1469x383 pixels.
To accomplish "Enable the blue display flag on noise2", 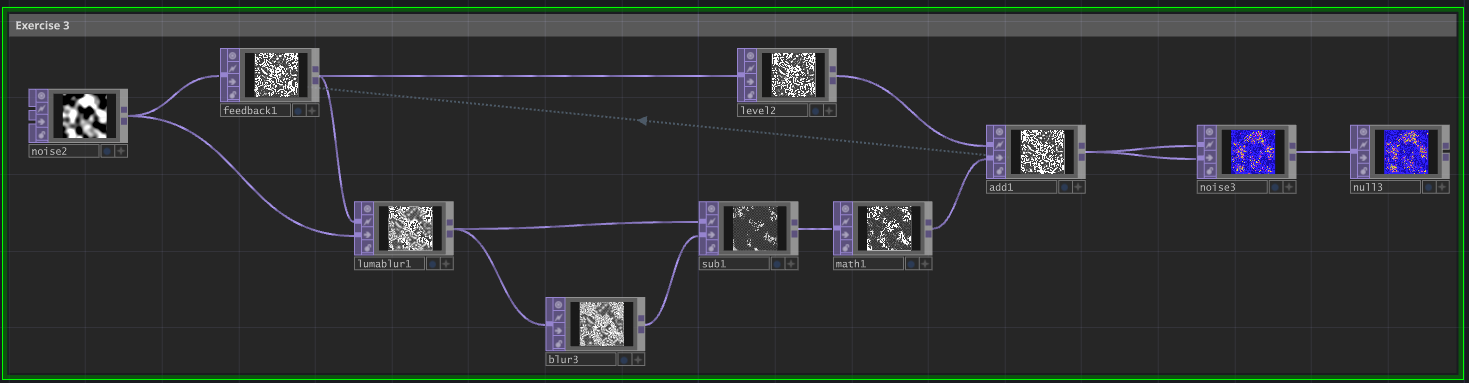I will 106,151.
